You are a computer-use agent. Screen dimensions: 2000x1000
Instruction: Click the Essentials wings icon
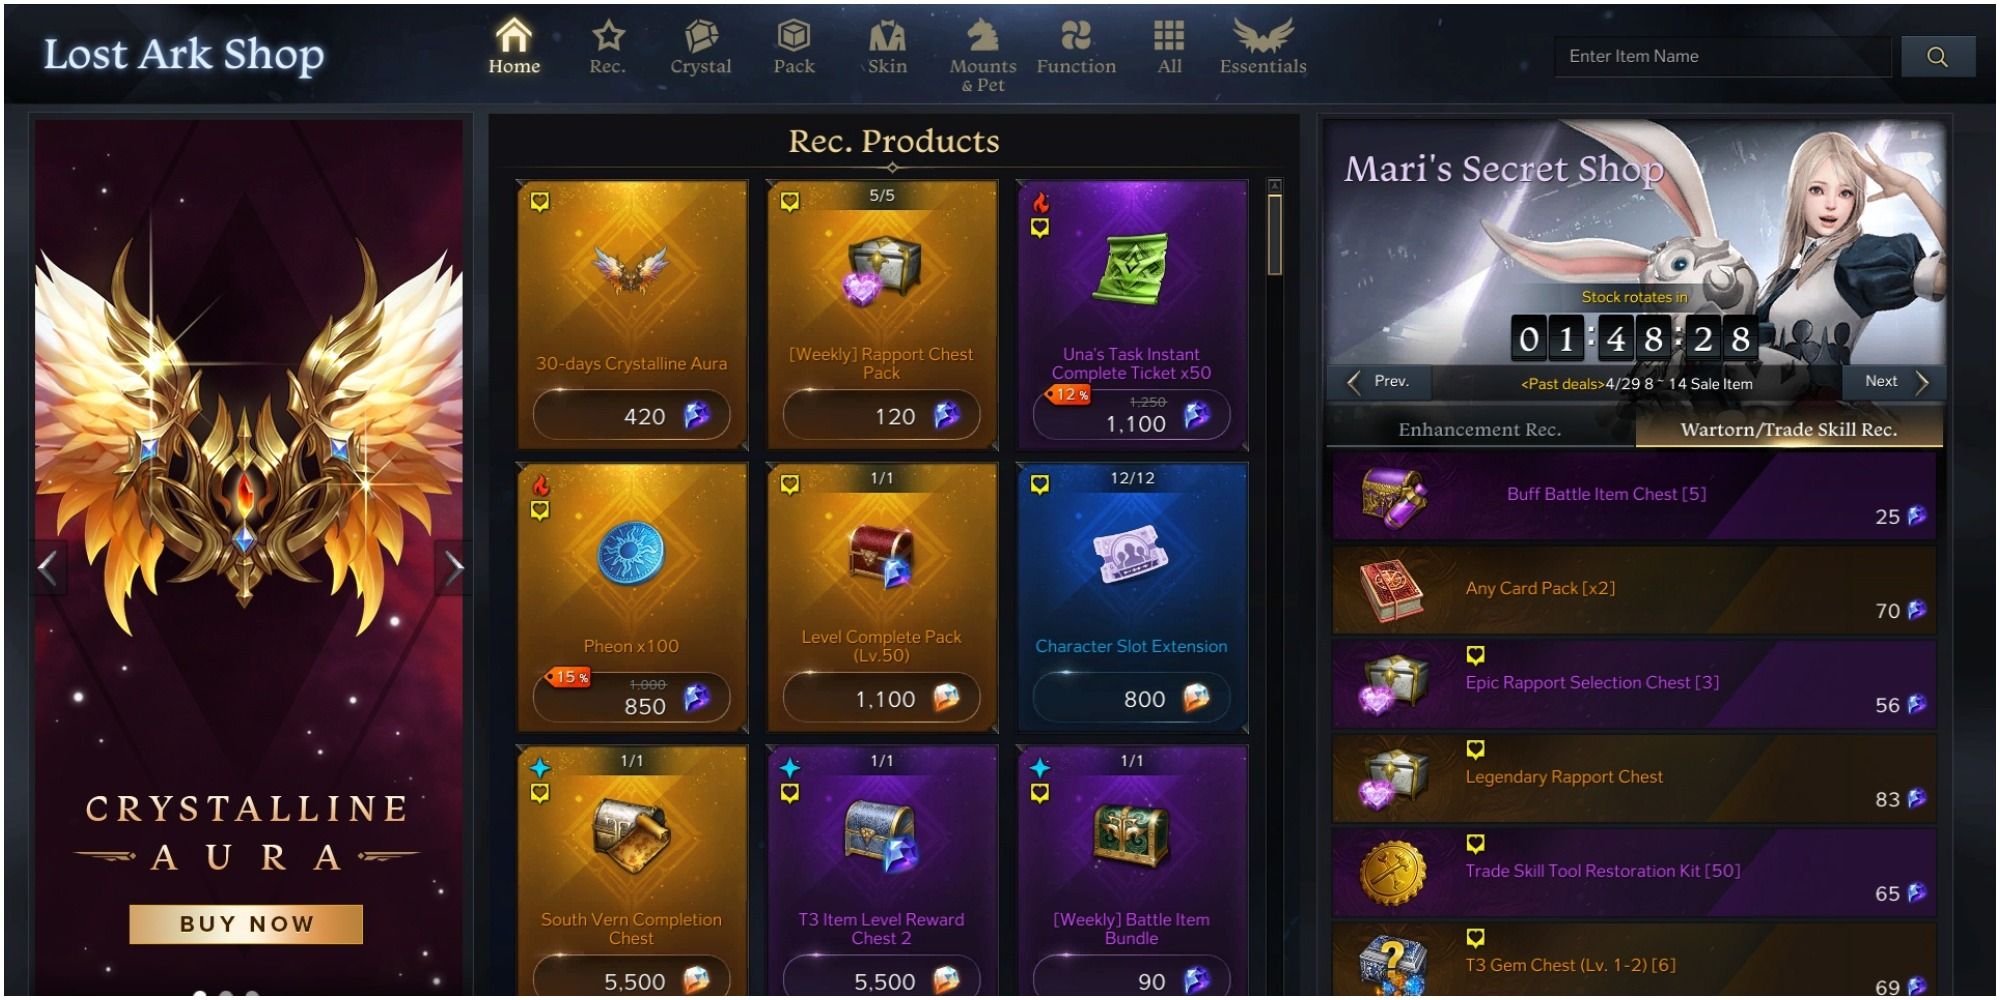click(1263, 37)
